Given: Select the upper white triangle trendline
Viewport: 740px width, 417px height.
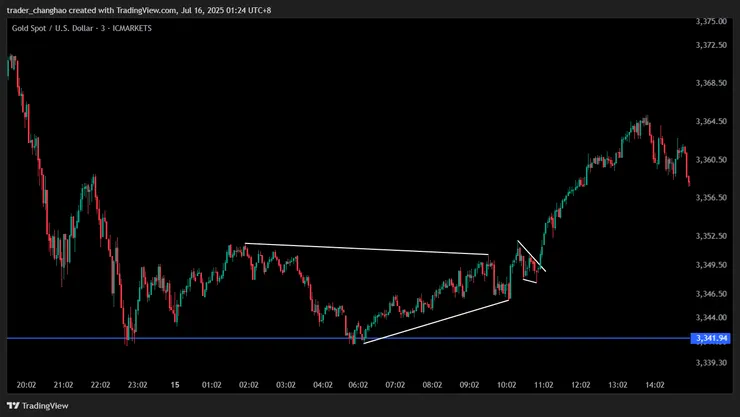Looking at the screenshot, I should click(x=367, y=249).
